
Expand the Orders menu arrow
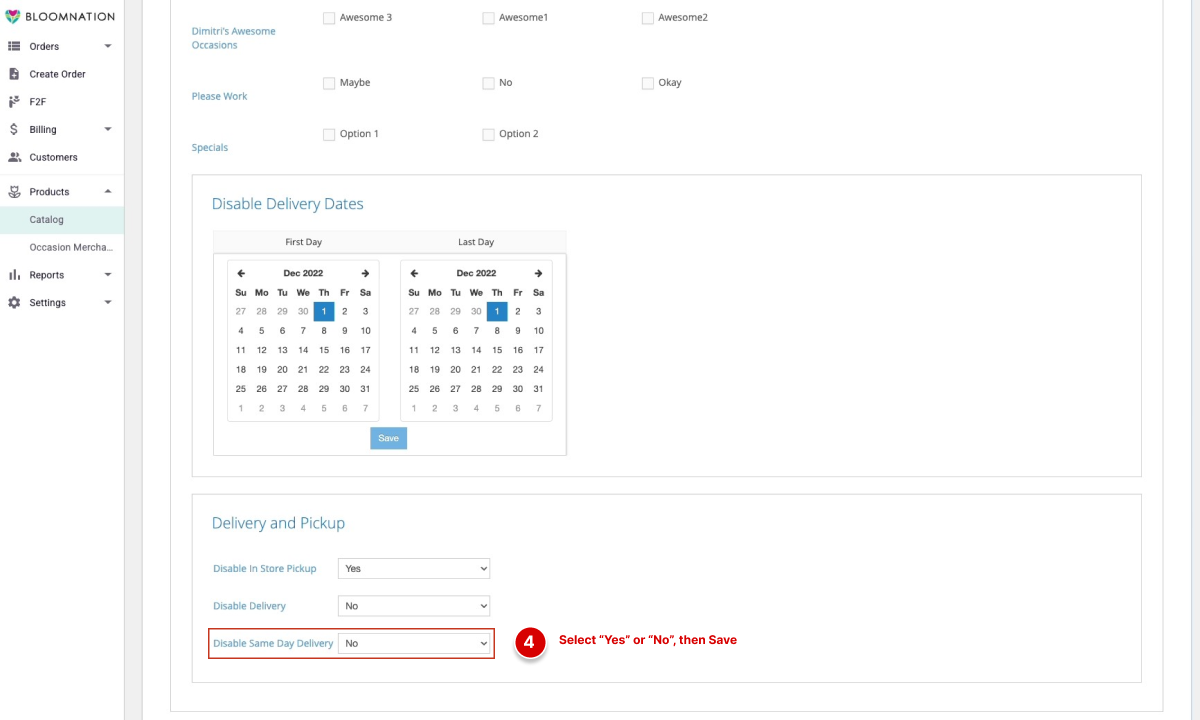point(108,46)
